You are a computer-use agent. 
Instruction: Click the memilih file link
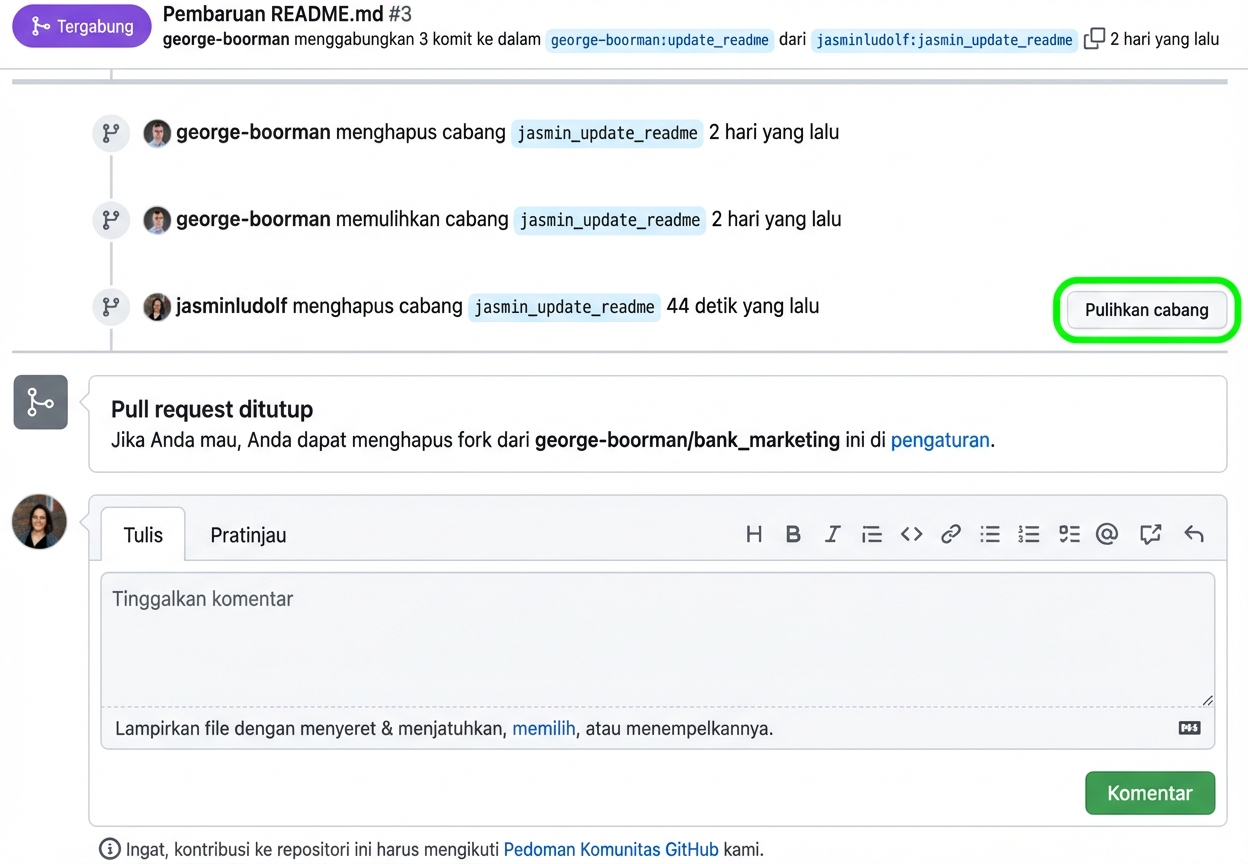(x=544, y=728)
